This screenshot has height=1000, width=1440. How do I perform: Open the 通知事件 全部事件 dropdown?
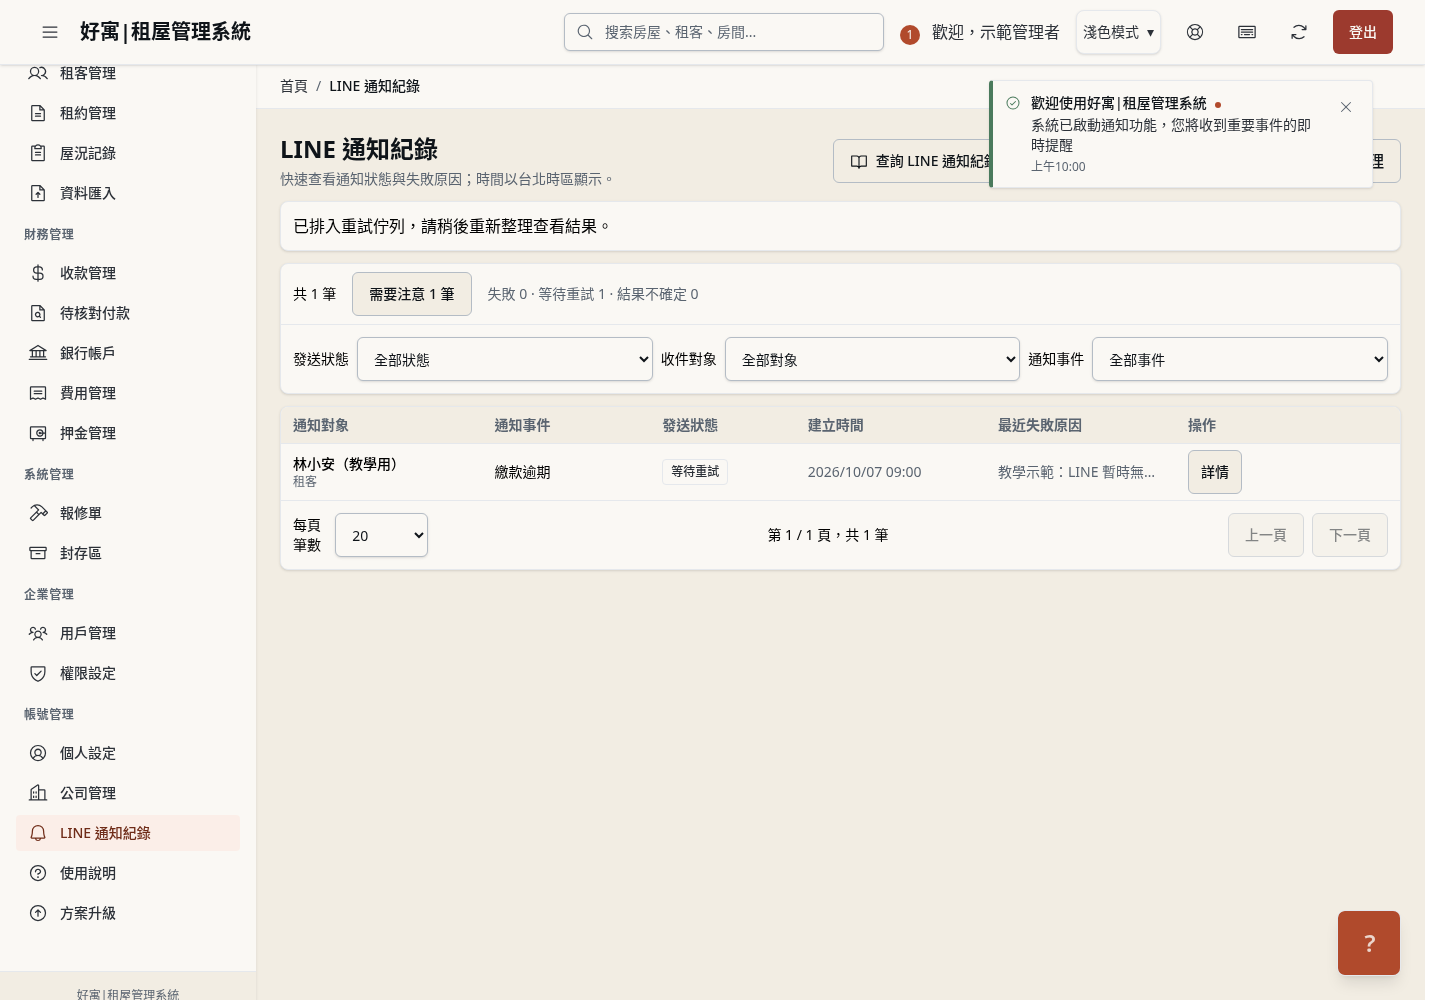(1240, 359)
